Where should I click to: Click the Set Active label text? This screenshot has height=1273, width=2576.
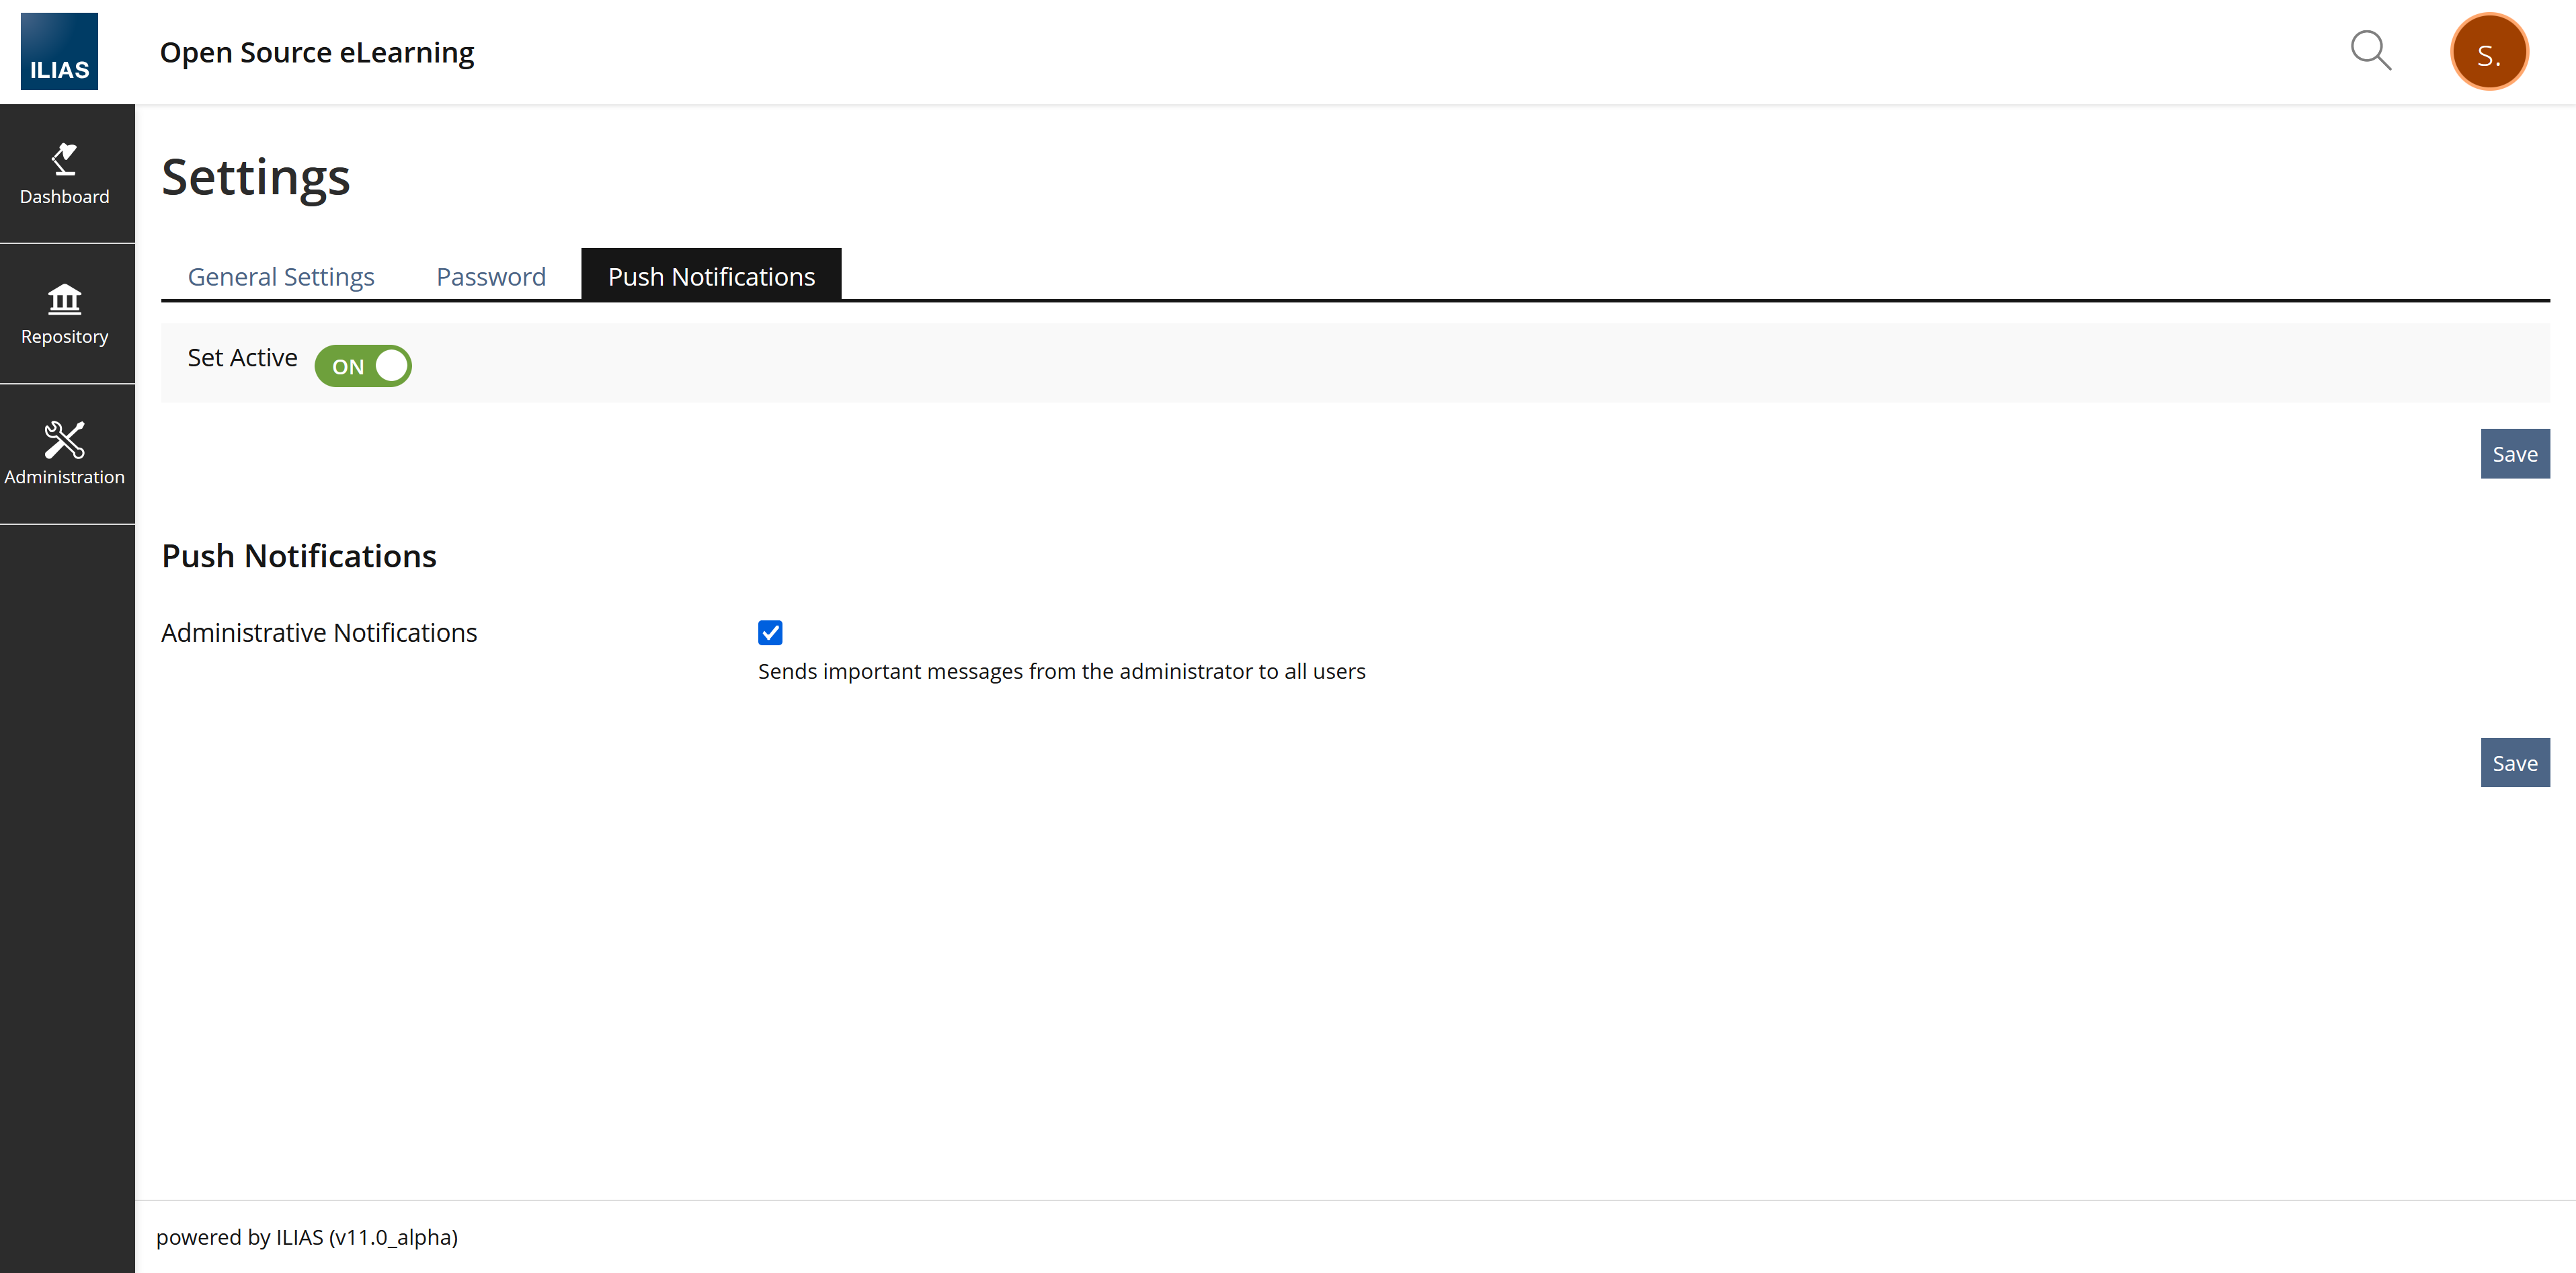point(242,358)
